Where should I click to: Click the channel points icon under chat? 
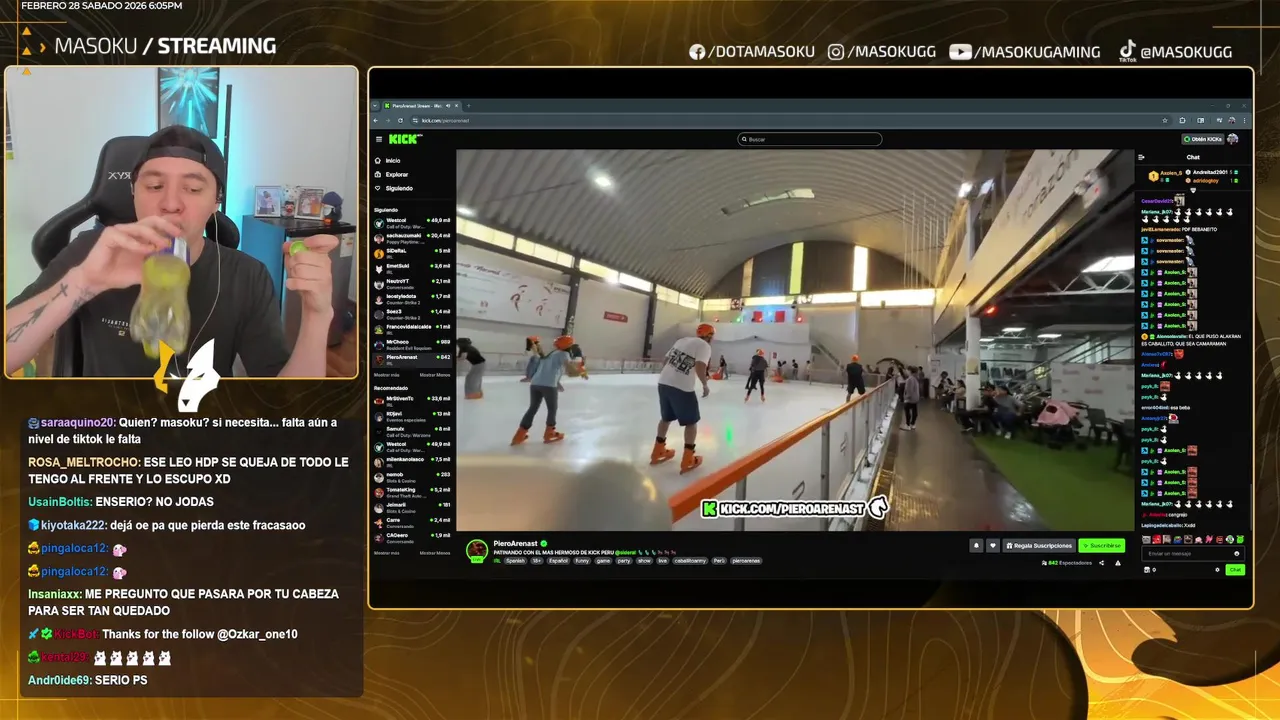tap(1147, 570)
